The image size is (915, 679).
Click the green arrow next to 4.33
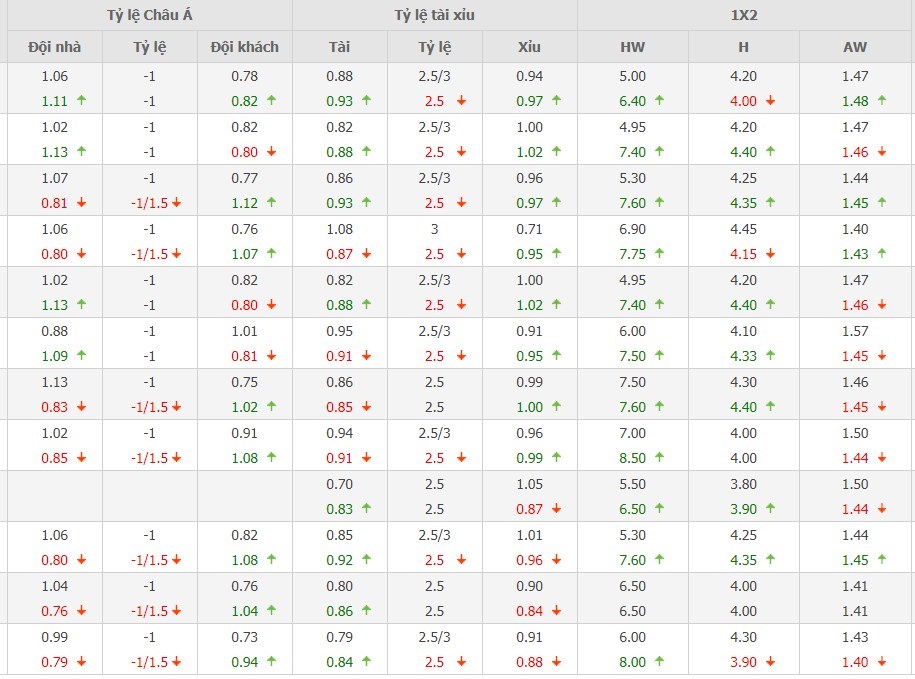click(771, 356)
